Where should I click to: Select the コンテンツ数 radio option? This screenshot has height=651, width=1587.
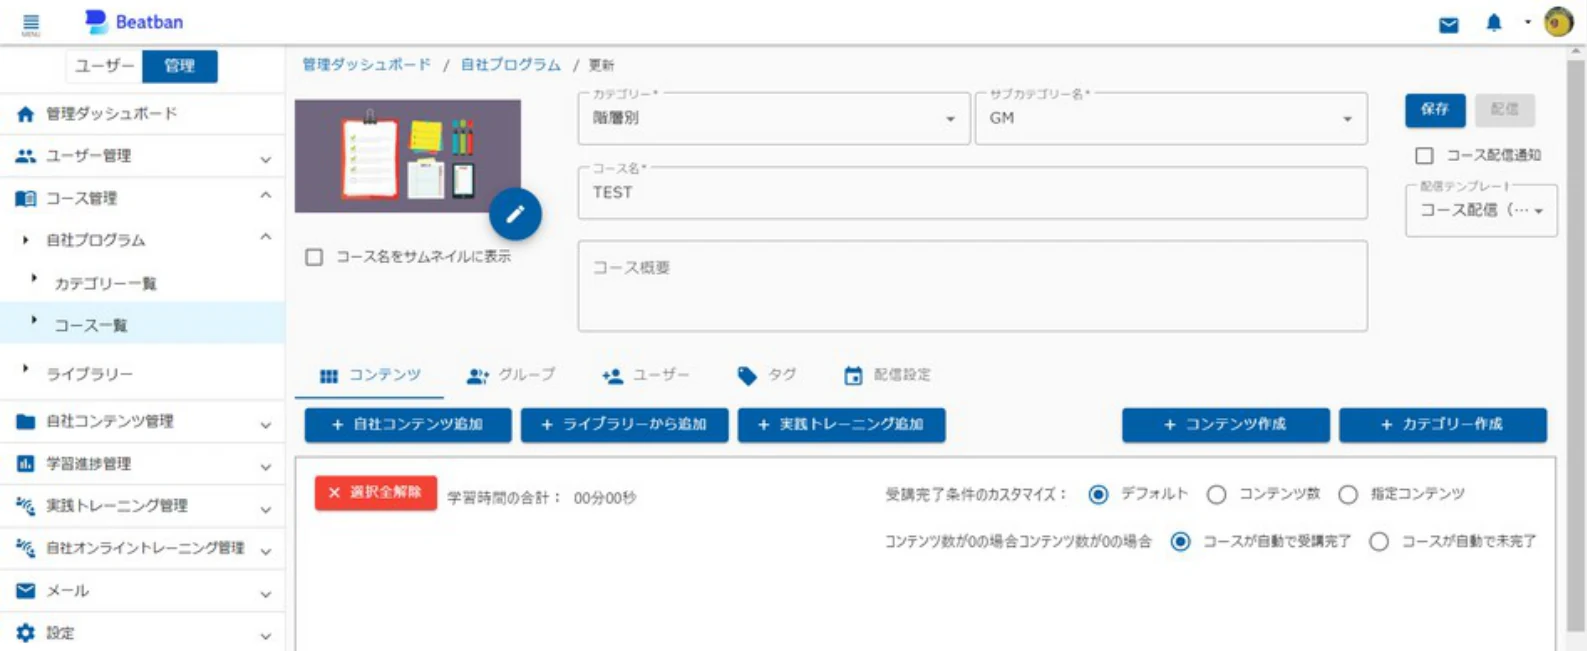coord(1216,494)
